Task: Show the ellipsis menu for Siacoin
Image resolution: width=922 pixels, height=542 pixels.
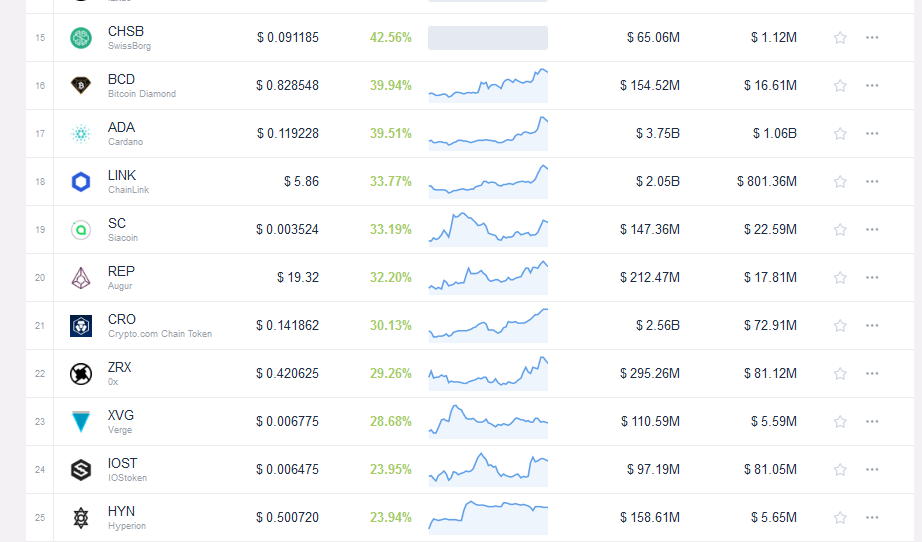Action: (x=872, y=230)
